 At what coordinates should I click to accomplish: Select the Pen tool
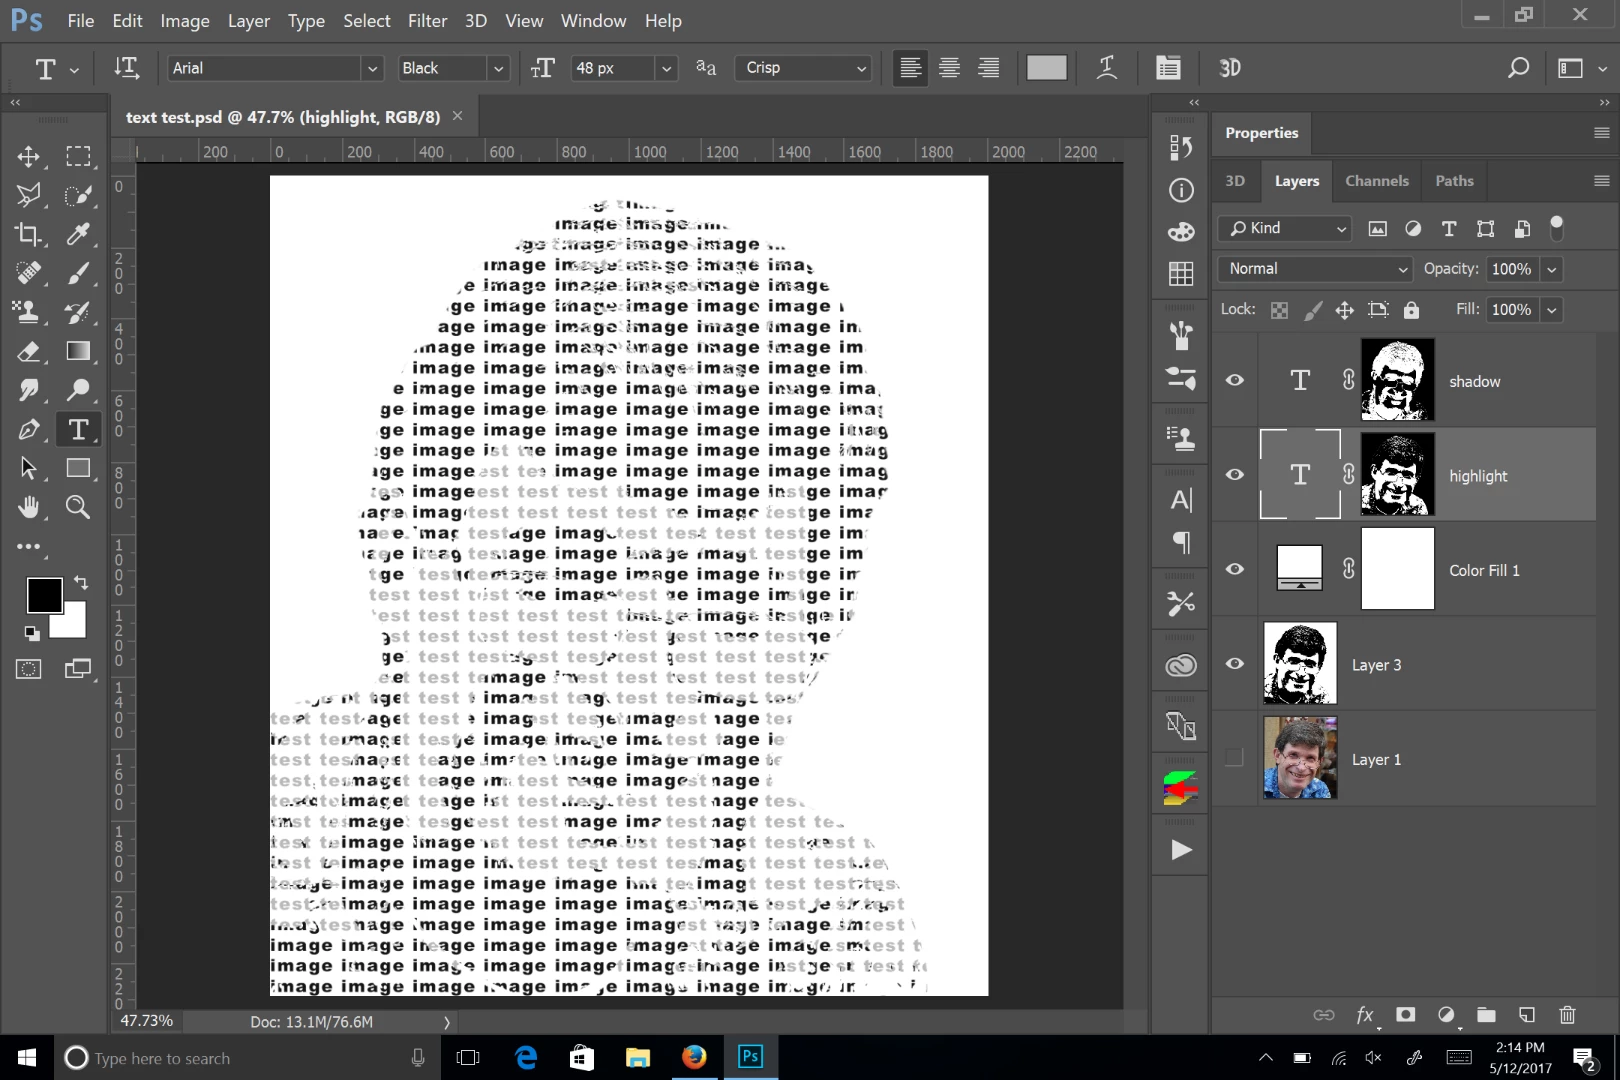pyautogui.click(x=28, y=429)
